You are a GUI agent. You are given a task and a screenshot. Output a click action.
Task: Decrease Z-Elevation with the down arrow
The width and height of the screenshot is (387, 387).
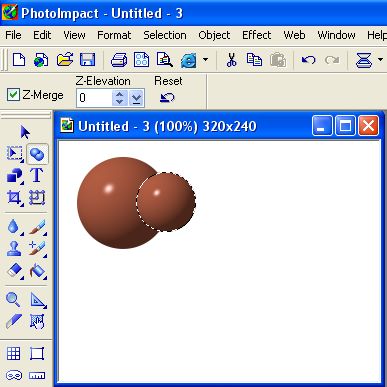point(120,102)
